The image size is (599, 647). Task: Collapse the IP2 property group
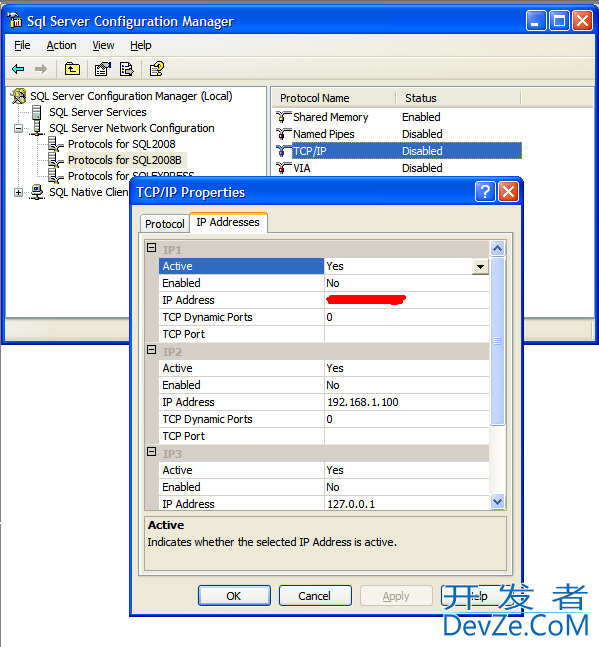click(x=151, y=349)
